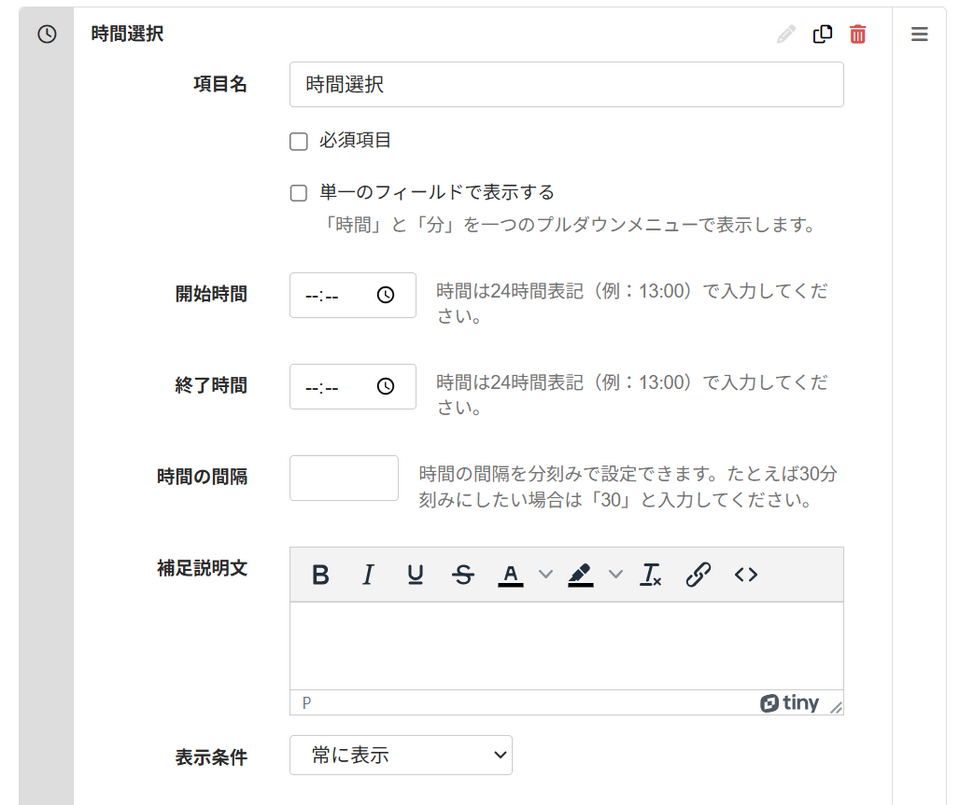The image size is (960, 805).
Task: Apply strikethrough formatting in the editor
Action: [463, 575]
